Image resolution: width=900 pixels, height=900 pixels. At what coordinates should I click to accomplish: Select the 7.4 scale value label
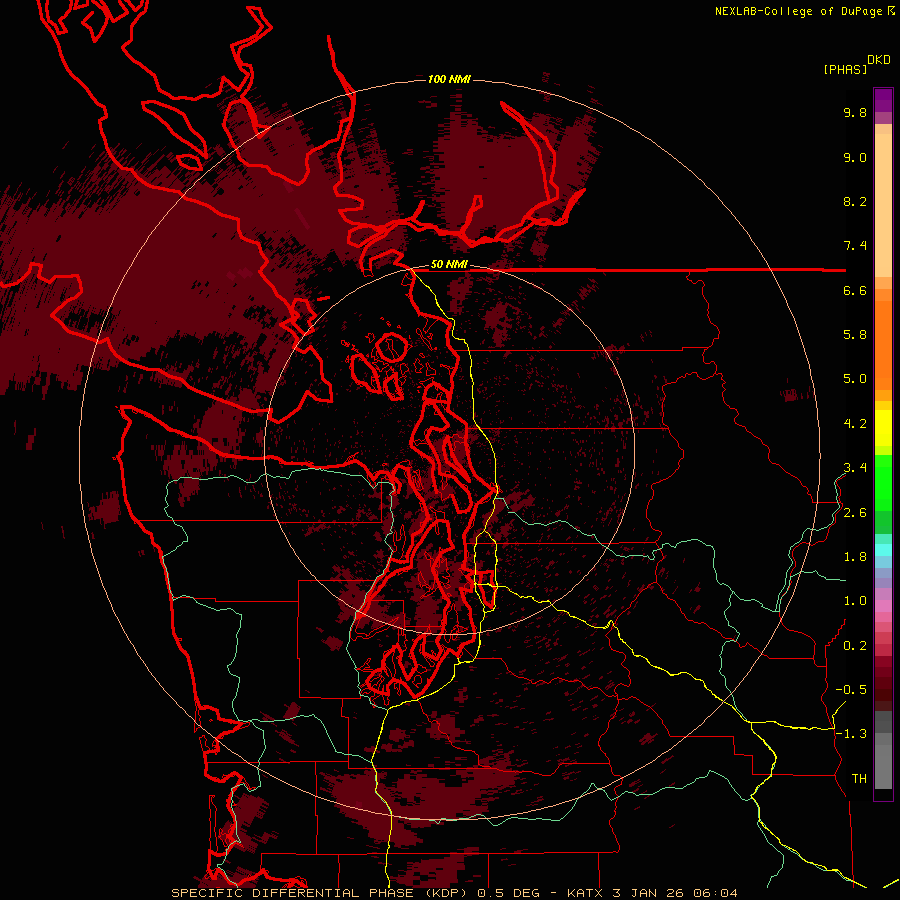tap(855, 246)
